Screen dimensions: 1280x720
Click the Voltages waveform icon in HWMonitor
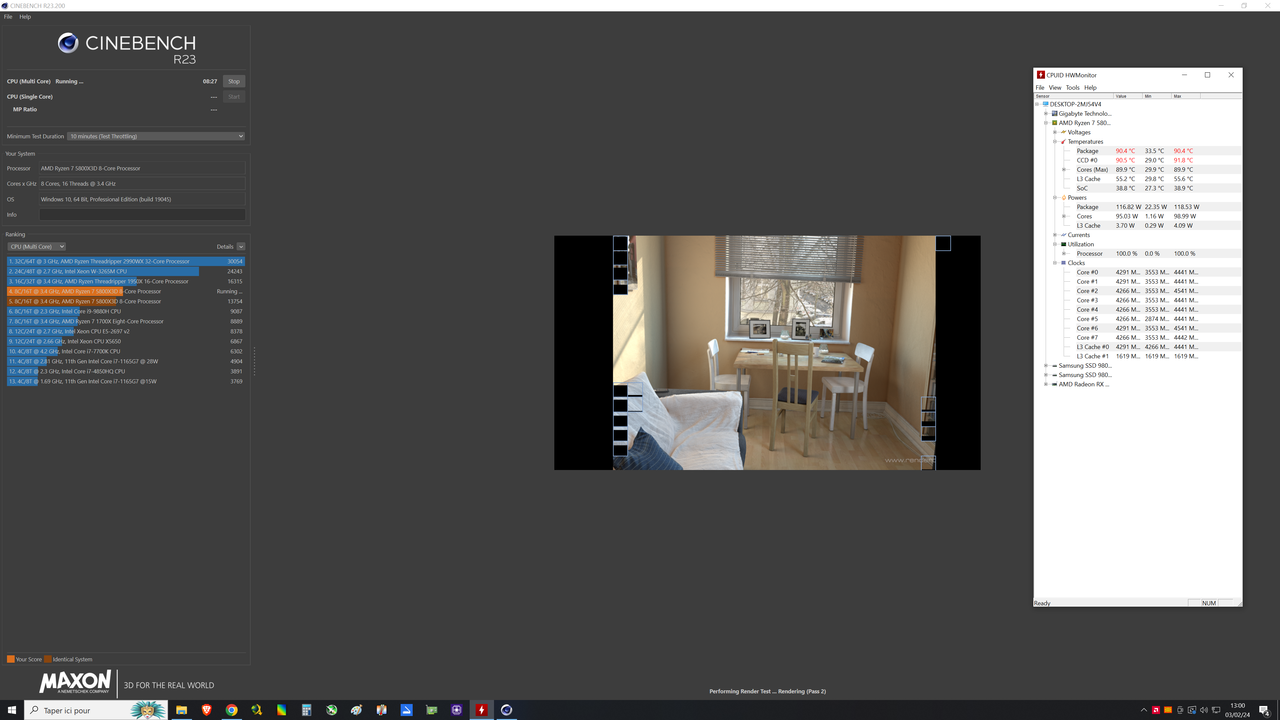coord(1064,131)
